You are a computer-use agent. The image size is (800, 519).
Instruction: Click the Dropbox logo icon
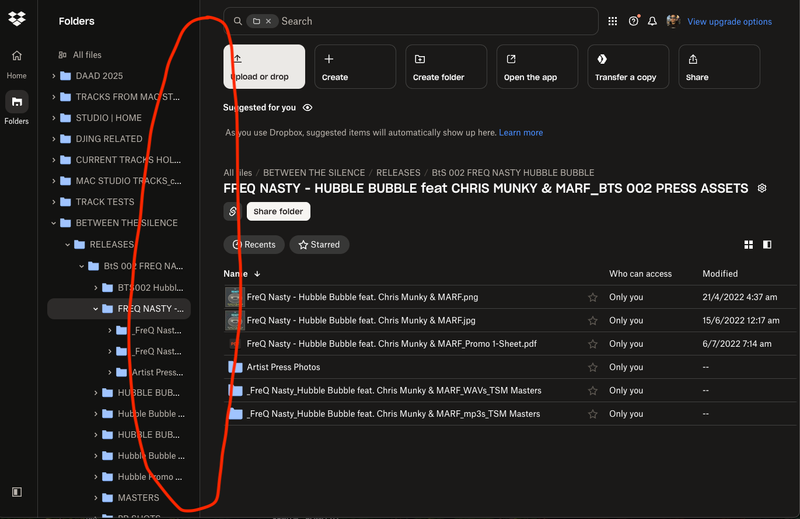coord(16,20)
